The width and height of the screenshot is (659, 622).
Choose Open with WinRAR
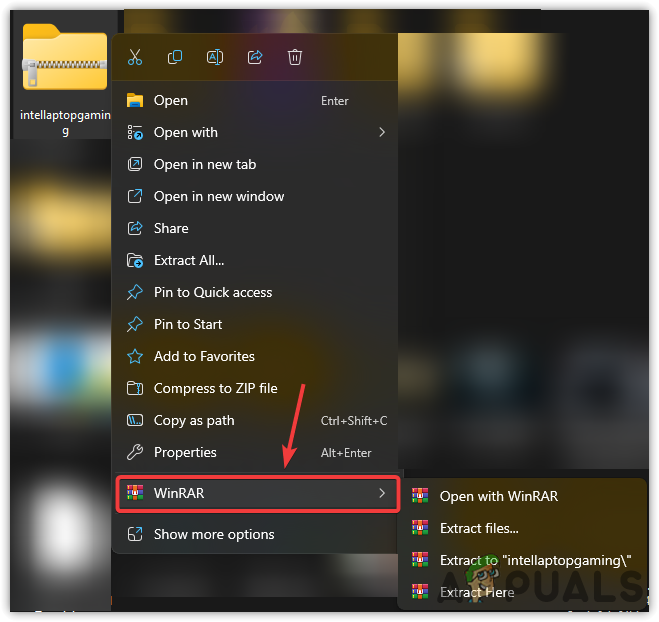[x=521, y=496]
